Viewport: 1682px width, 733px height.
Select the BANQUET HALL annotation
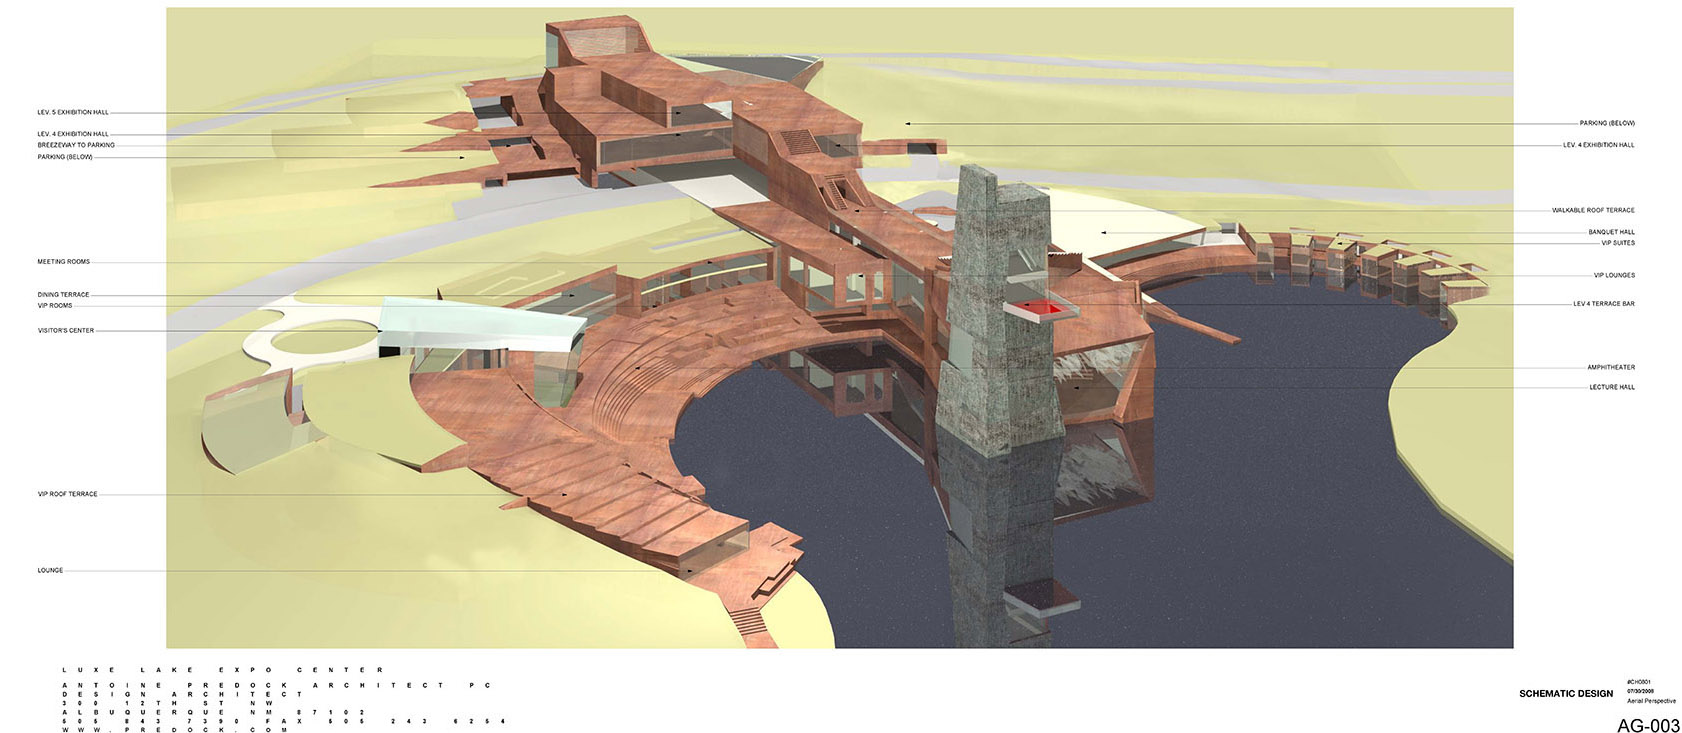coord(1611,232)
